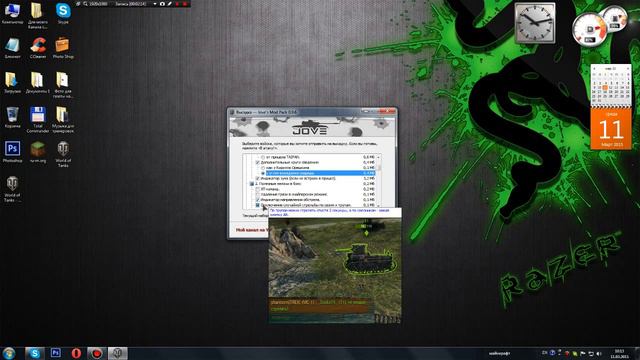Click the volume icon in system tray

(599, 353)
